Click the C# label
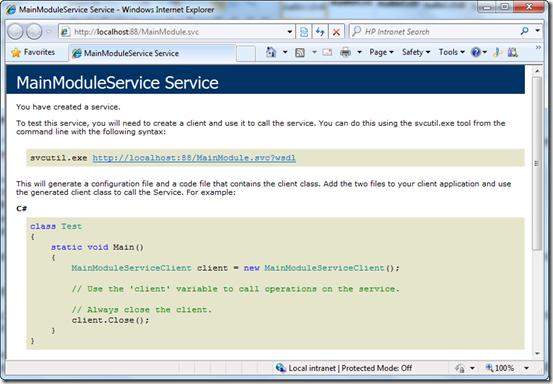The height and width of the screenshot is (384, 553). (x=22, y=208)
